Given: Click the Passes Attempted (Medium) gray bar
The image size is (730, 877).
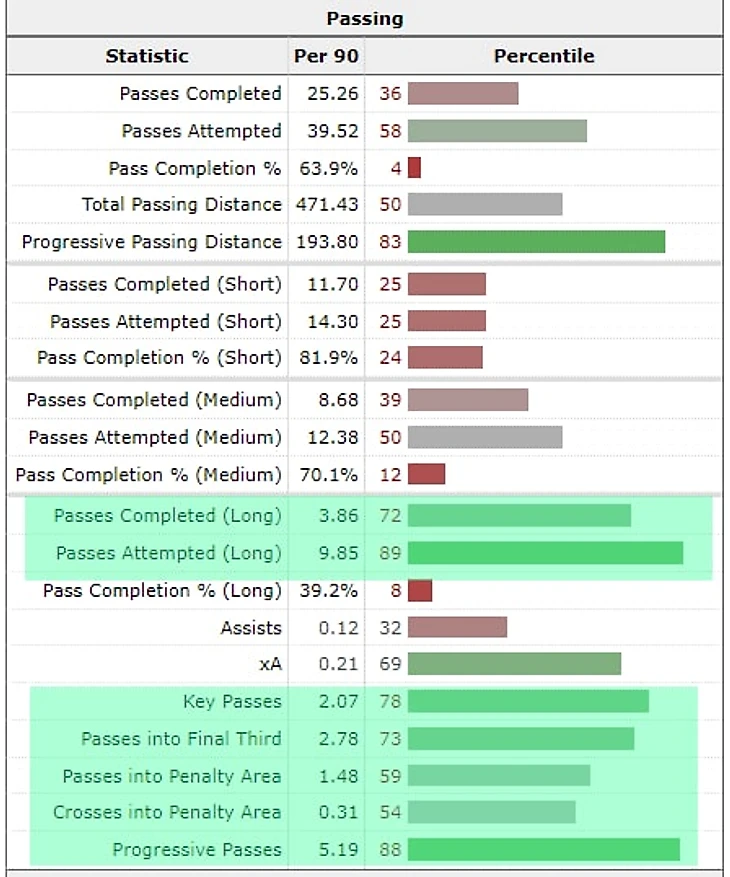Looking at the screenshot, I should (x=485, y=437).
